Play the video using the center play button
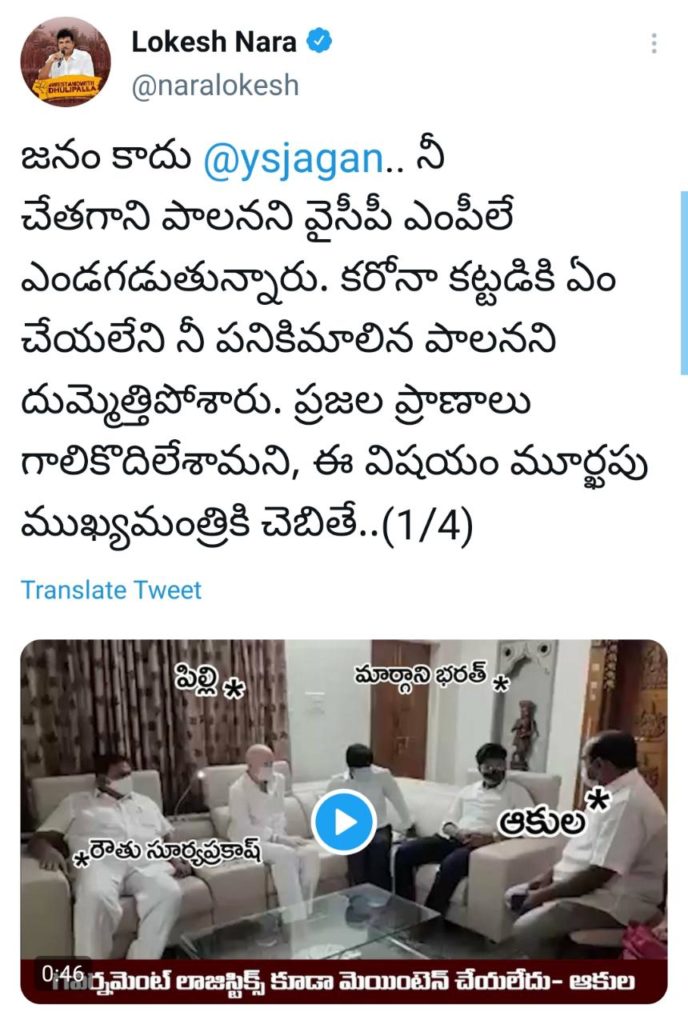The height and width of the screenshot is (1024, 688). [x=344, y=822]
